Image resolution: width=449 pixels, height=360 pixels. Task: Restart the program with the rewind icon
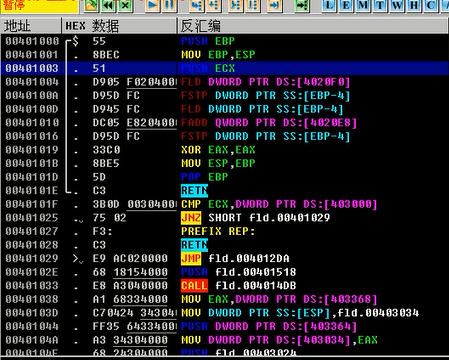[108, 6]
